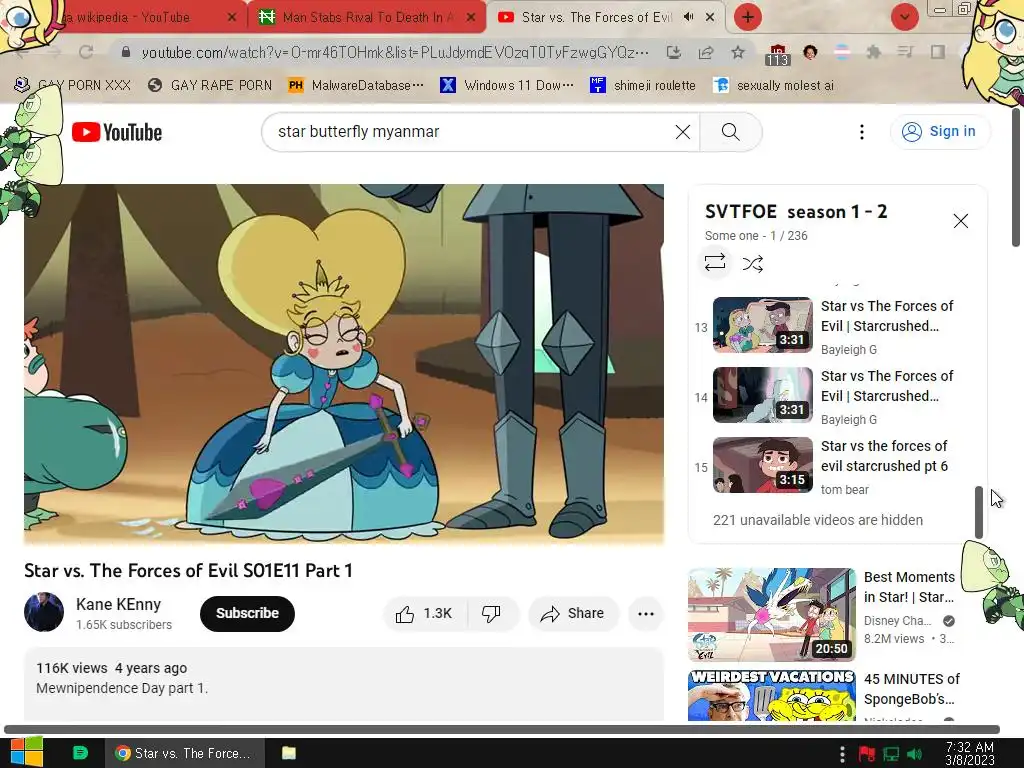
Task: Click the install app icon in address bar
Action: (x=673, y=52)
